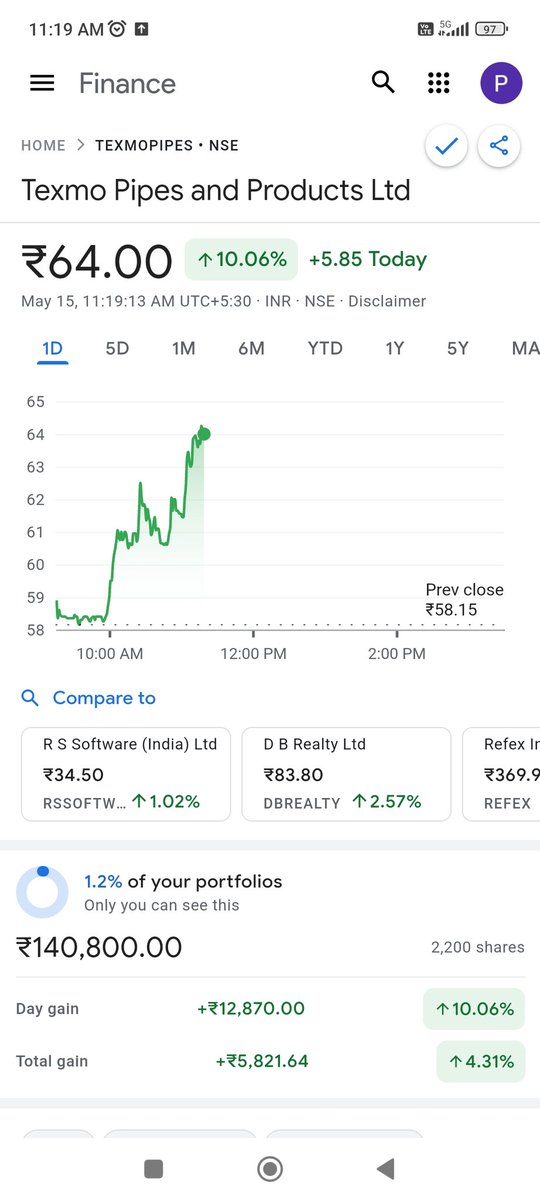540x1200 pixels.
Task: Tap the ₹140,800.00 holding value
Action: tap(99, 947)
